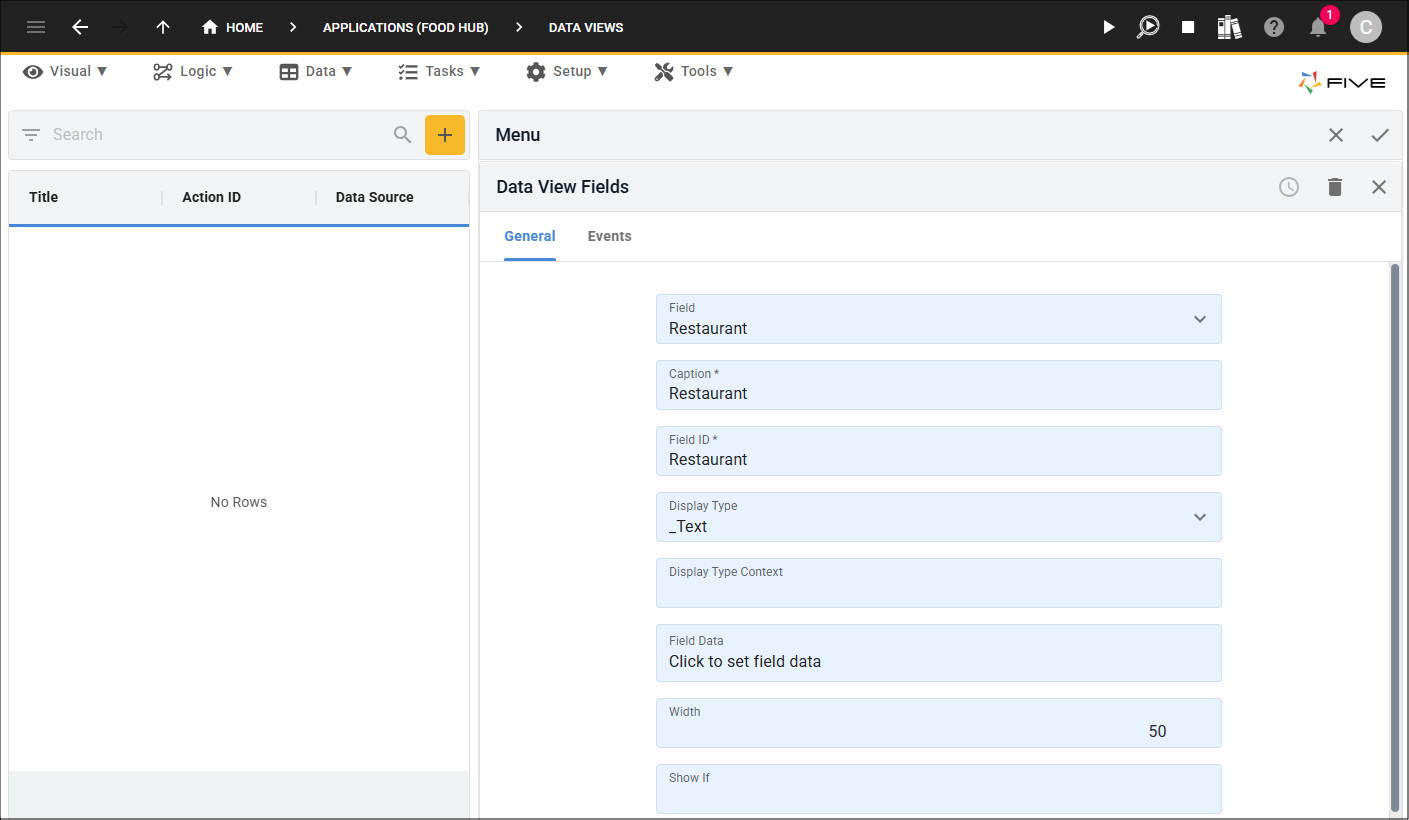Click the magnifier search icon
1409x820 pixels.
click(402, 135)
